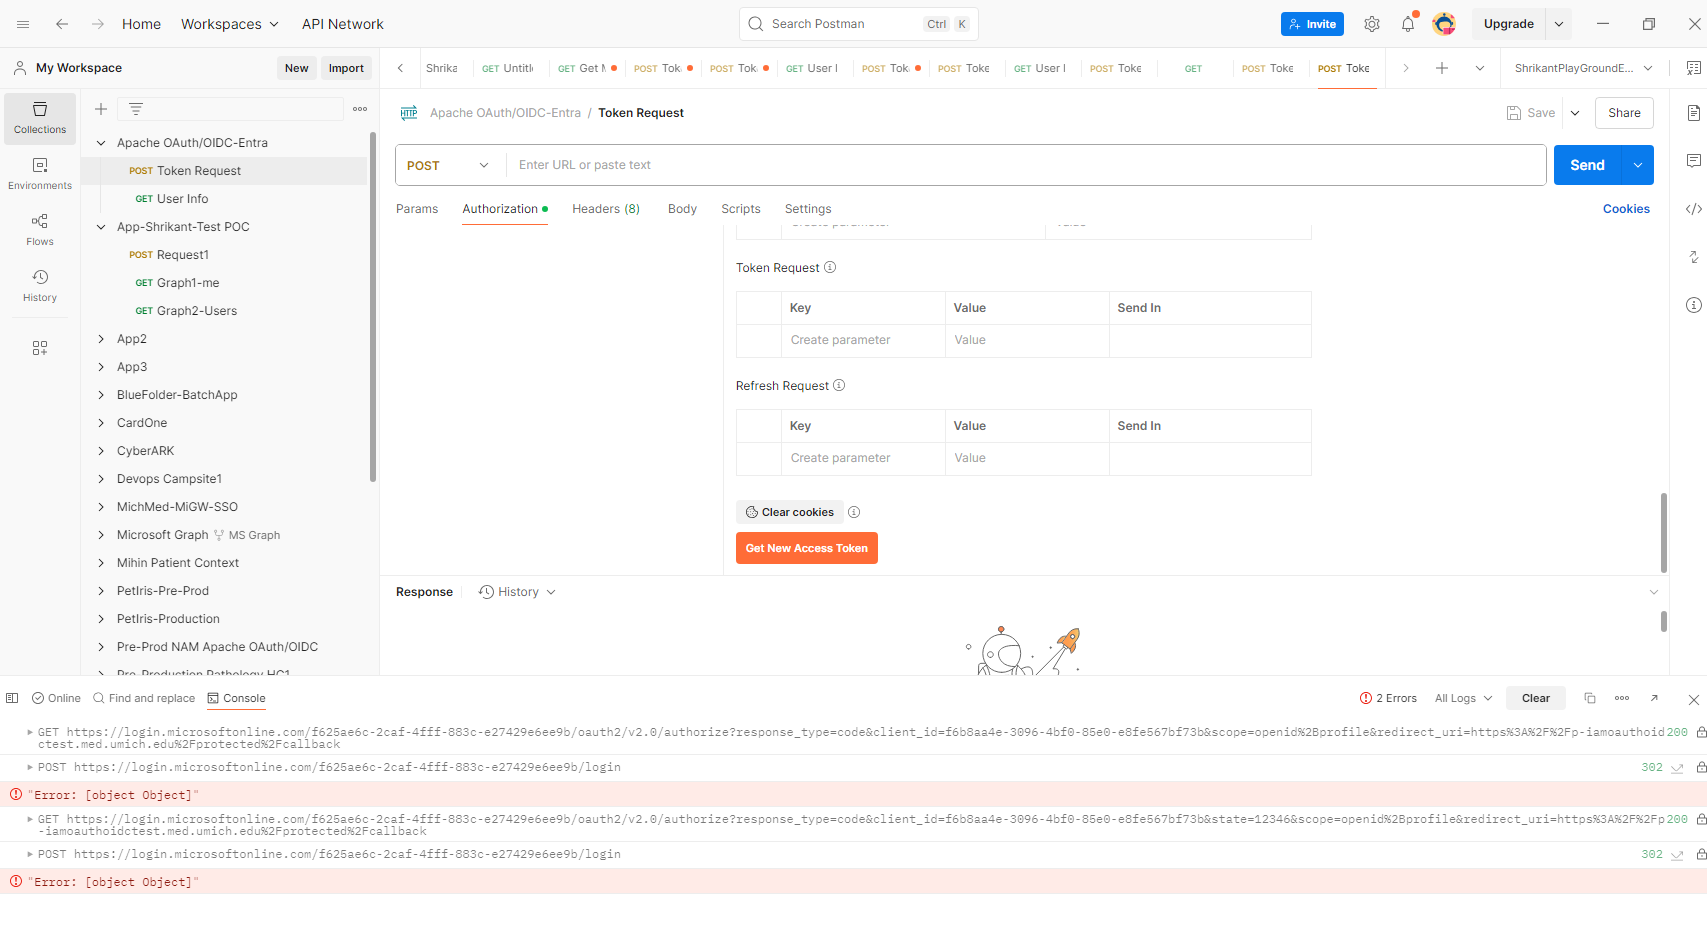Open the documentation icon in right sidebar
Viewport: 1707px width, 931px height.
1693,113
